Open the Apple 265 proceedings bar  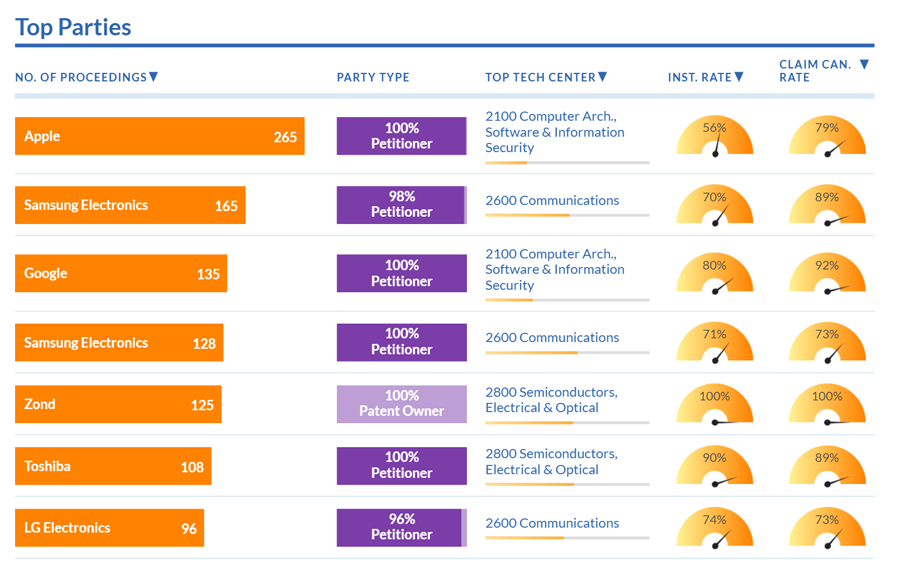point(160,136)
